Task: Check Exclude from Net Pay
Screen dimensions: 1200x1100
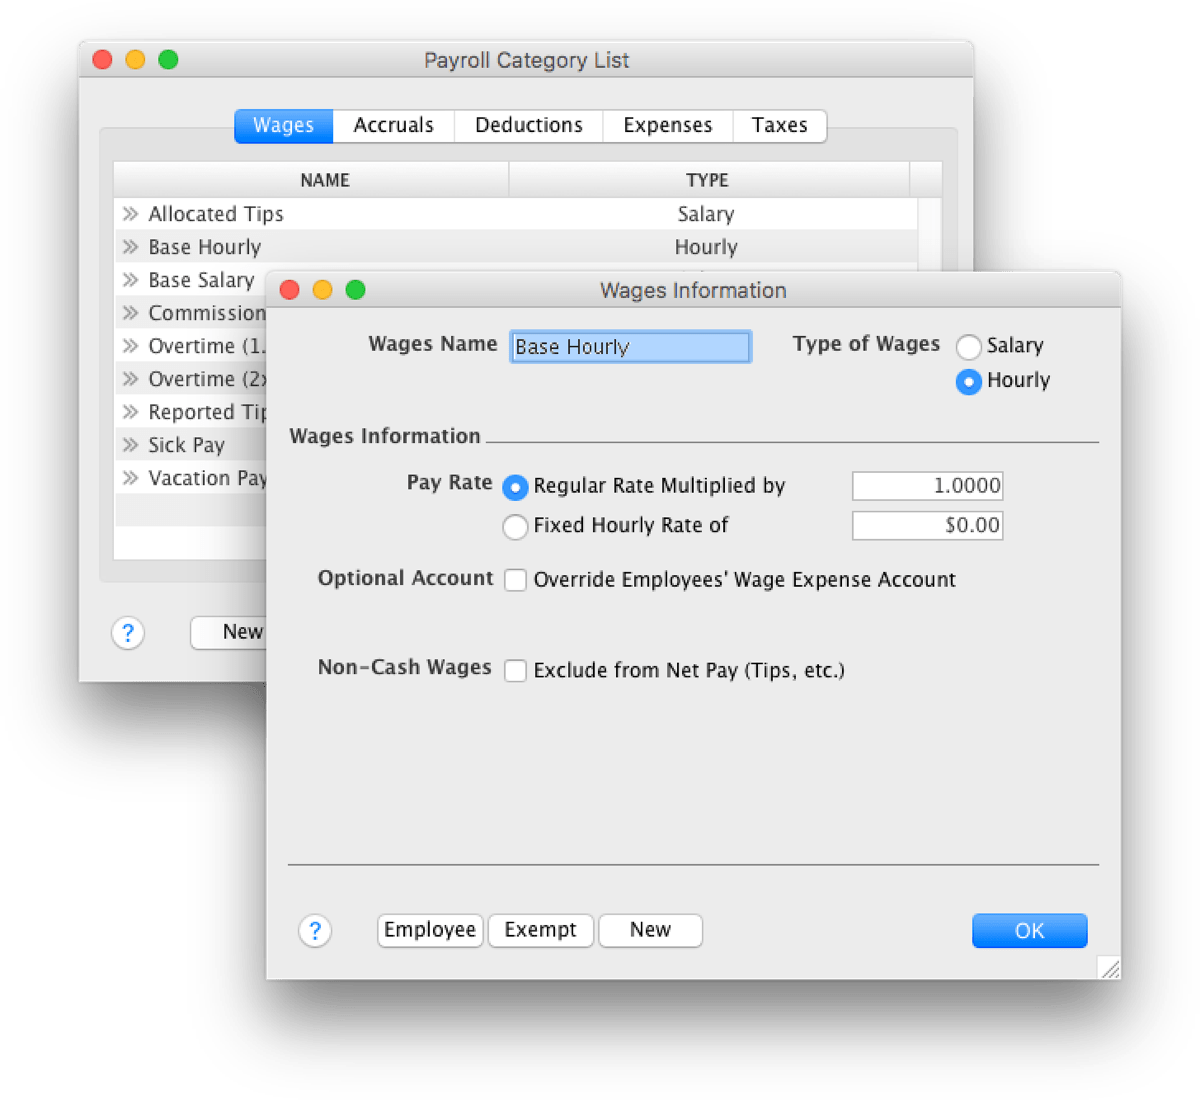Action: [x=515, y=671]
